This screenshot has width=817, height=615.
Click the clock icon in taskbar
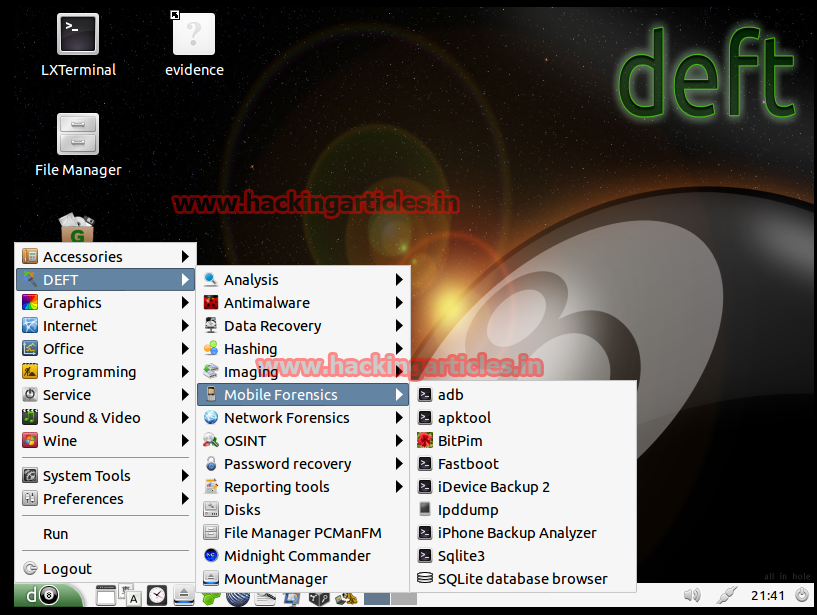[x=156, y=595]
